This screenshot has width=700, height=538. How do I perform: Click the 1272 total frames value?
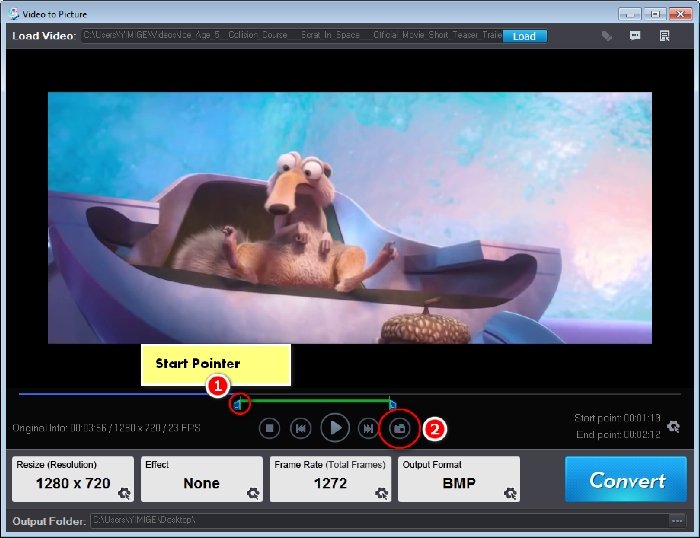coord(330,483)
